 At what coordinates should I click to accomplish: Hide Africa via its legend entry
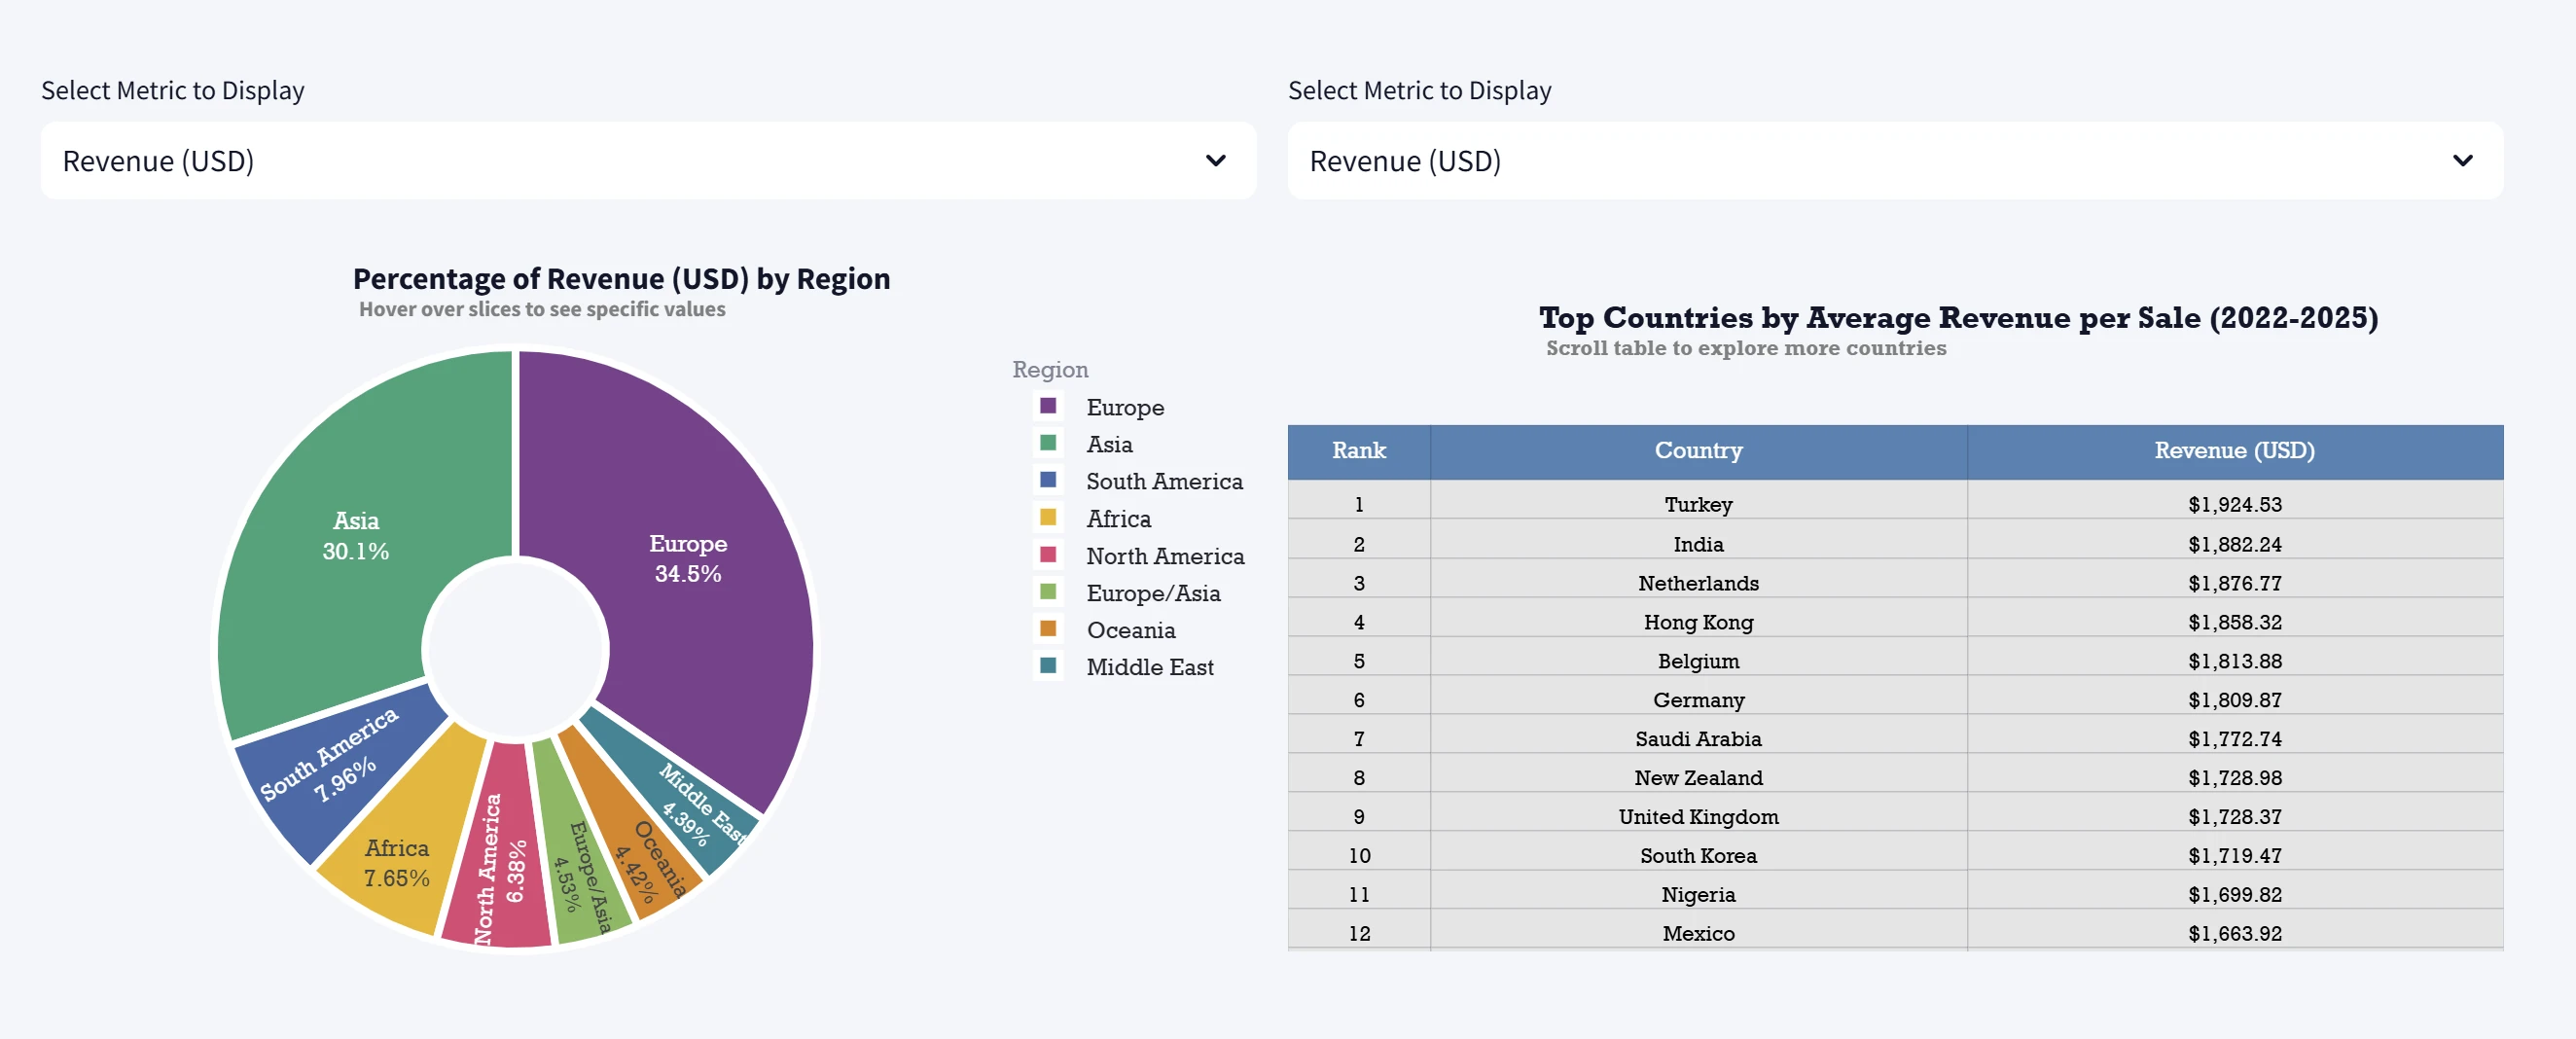click(1118, 518)
